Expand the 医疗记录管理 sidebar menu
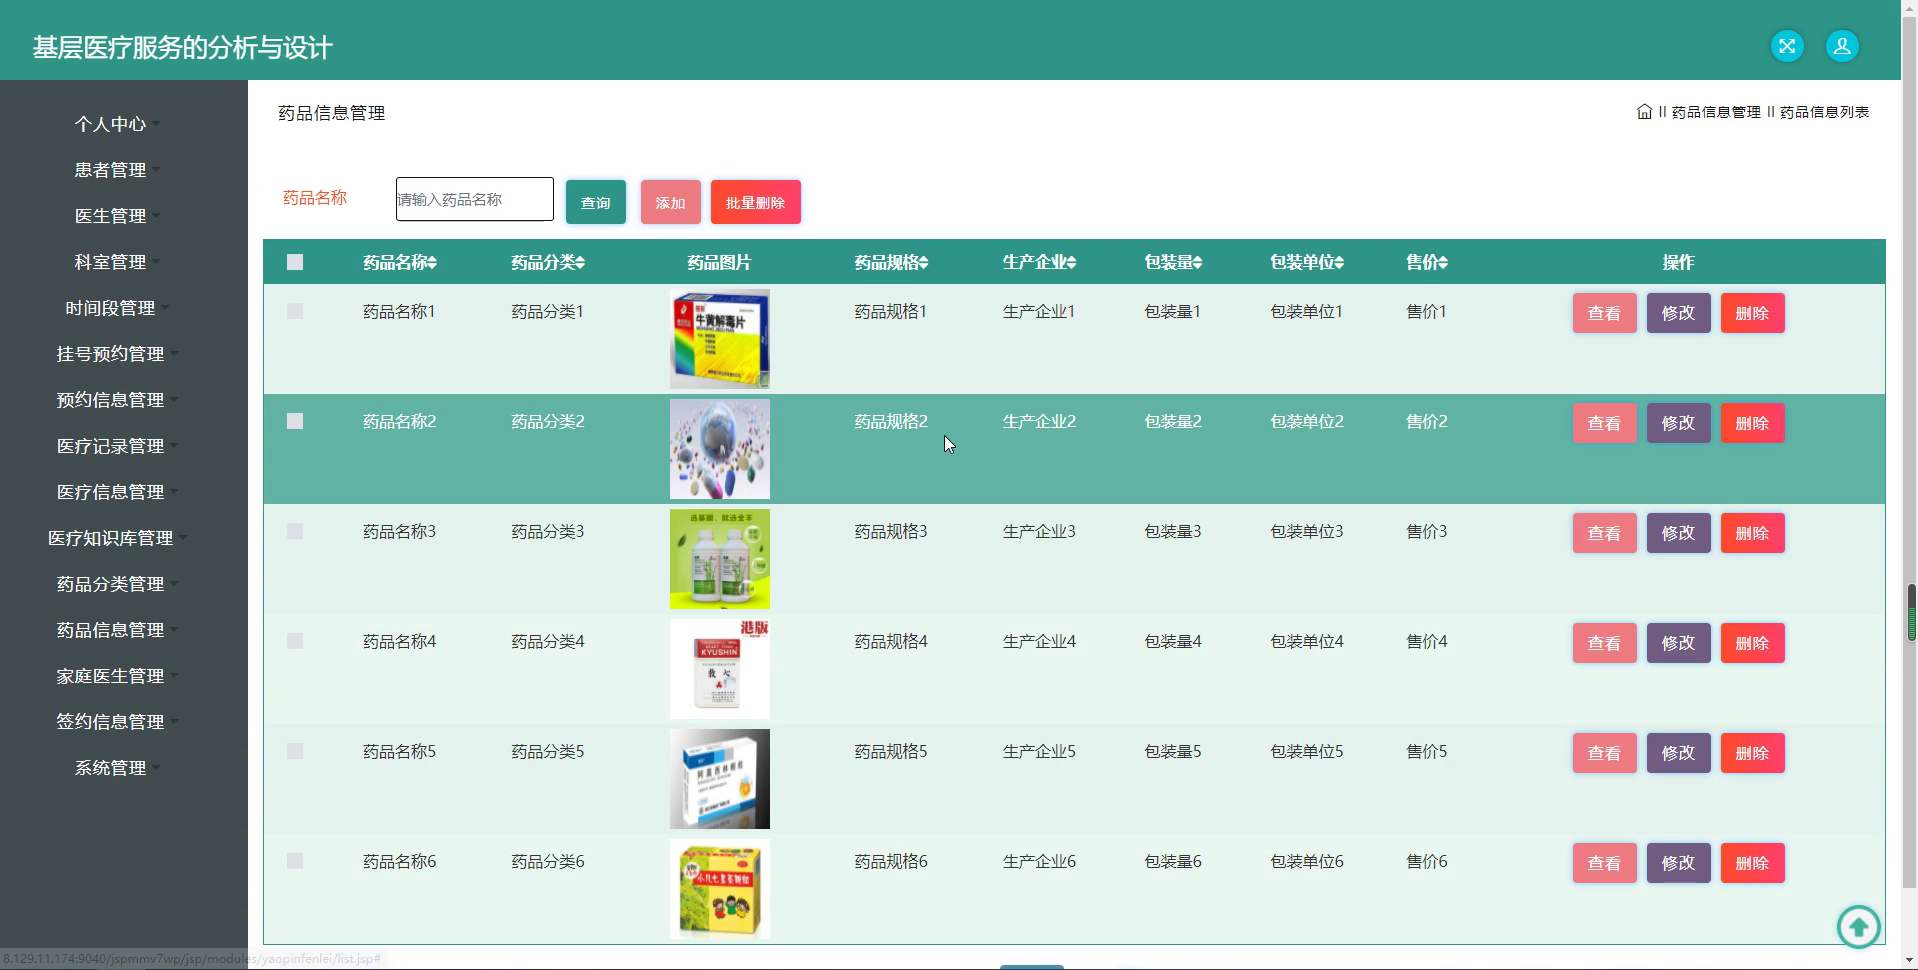This screenshot has width=1918, height=970. 118,446
